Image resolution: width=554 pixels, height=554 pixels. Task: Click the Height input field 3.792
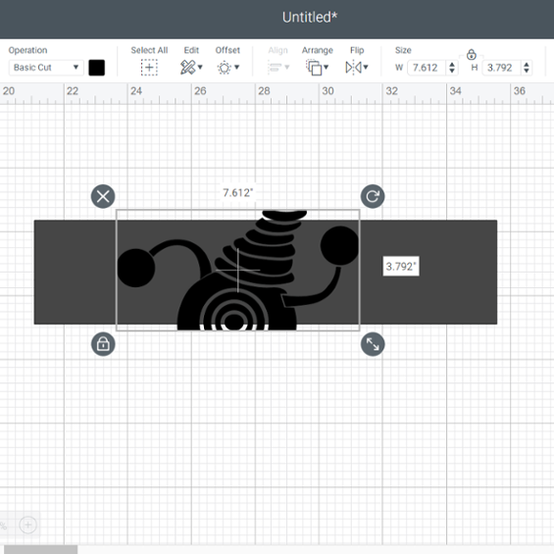501,67
